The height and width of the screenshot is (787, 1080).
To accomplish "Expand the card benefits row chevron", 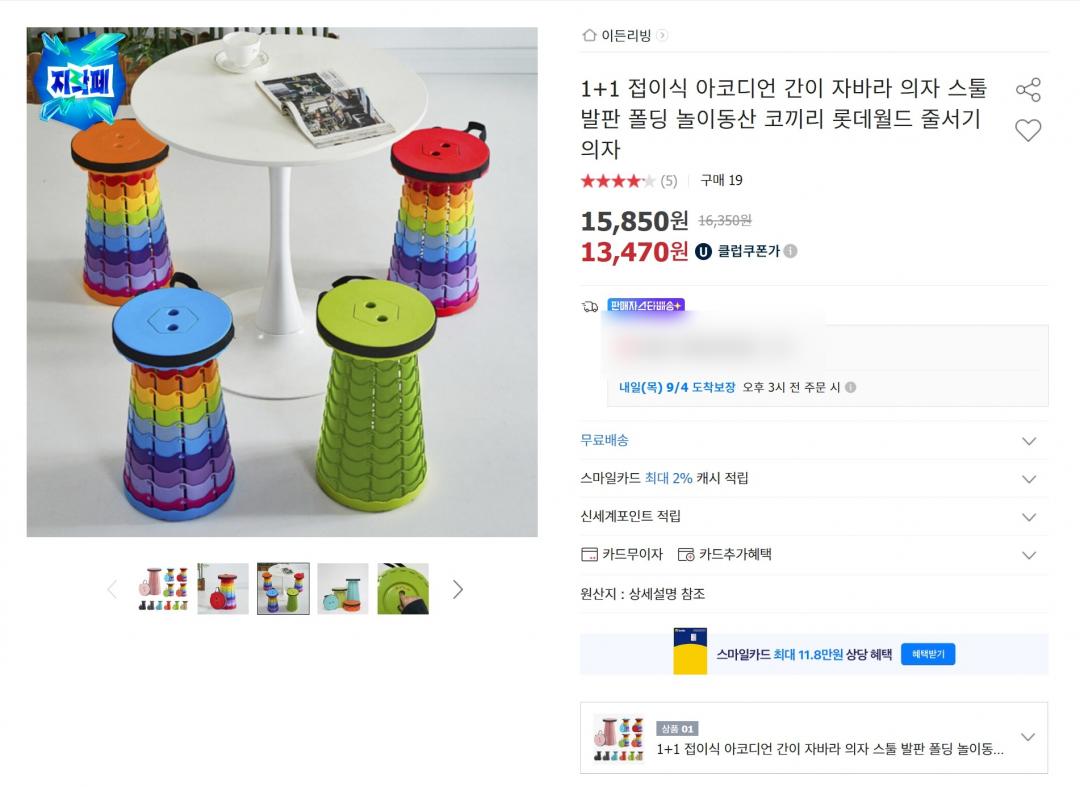I will pos(1029,555).
